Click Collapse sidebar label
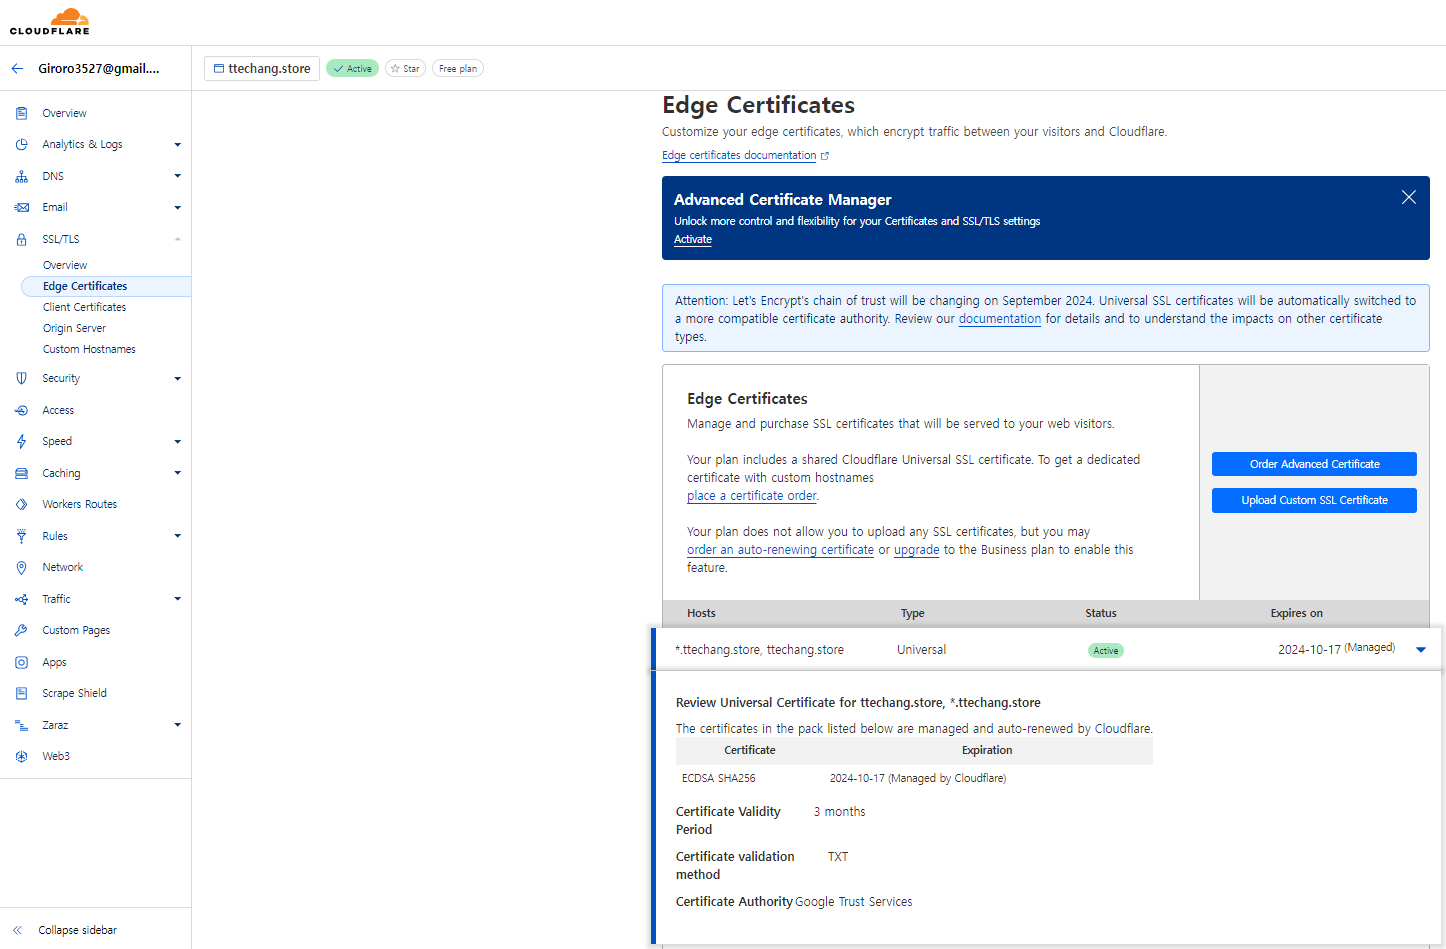Screen dimensions: 1446x949 pyautogui.click(x=78, y=930)
